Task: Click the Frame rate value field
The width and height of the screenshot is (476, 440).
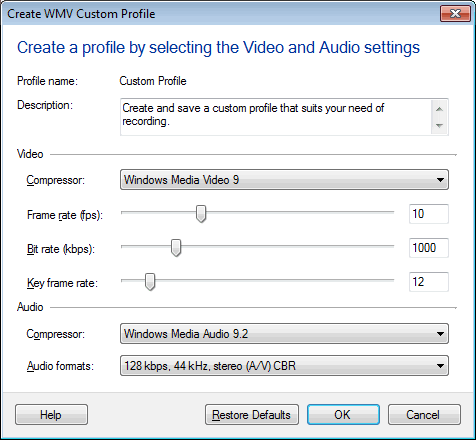Action: [429, 214]
